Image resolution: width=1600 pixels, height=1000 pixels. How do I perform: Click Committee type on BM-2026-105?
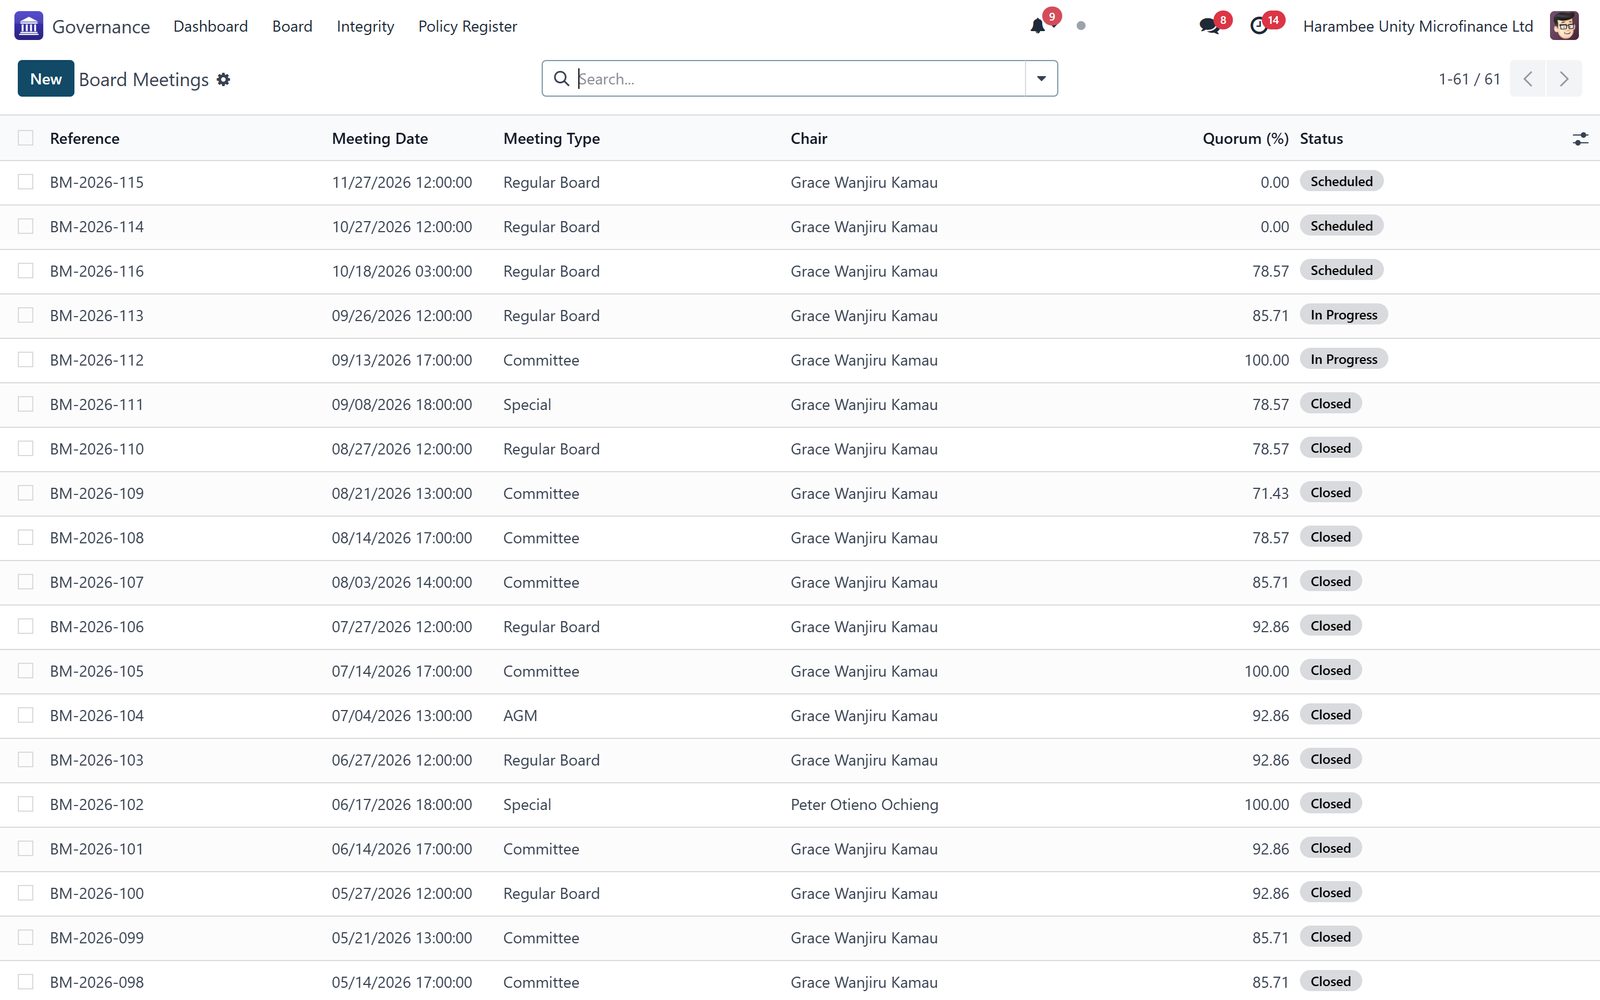click(541, 672)
